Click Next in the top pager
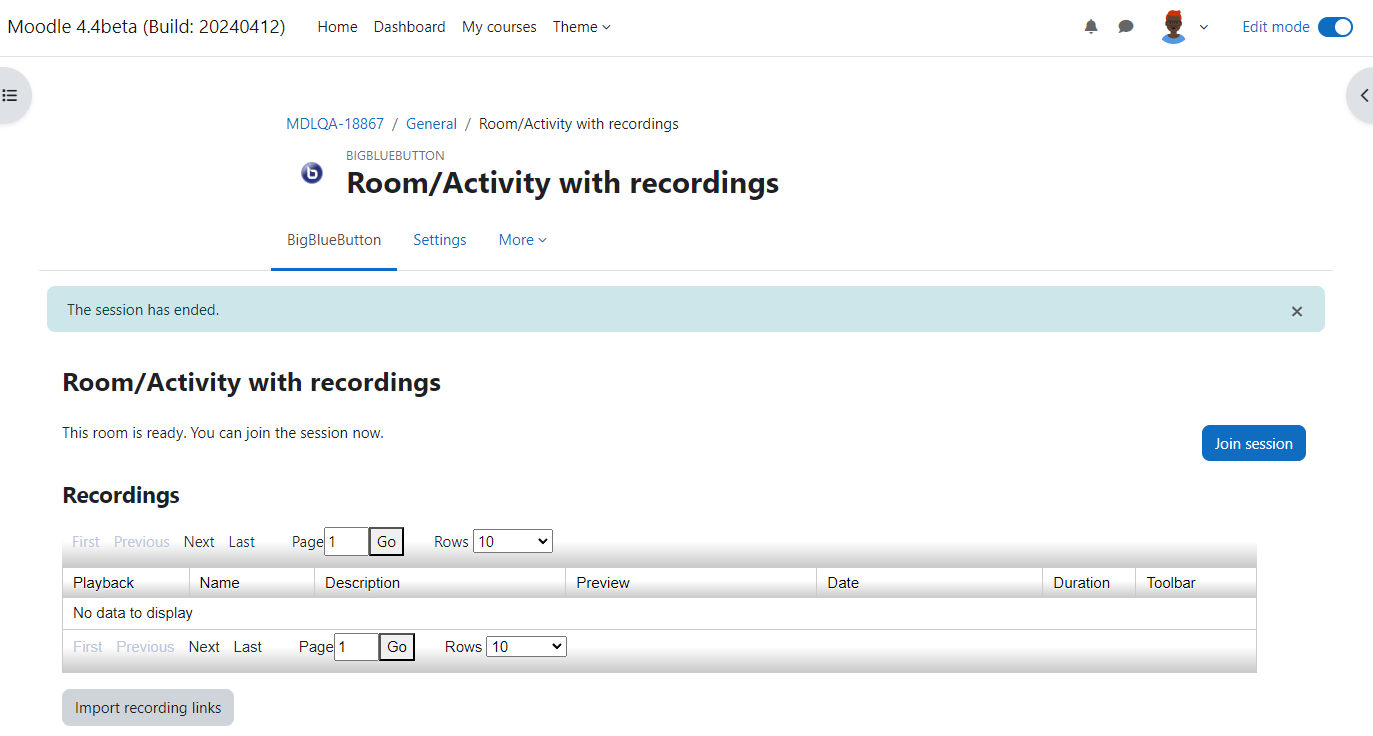The width and height of the screenshot is (1373, 736). 199,542
